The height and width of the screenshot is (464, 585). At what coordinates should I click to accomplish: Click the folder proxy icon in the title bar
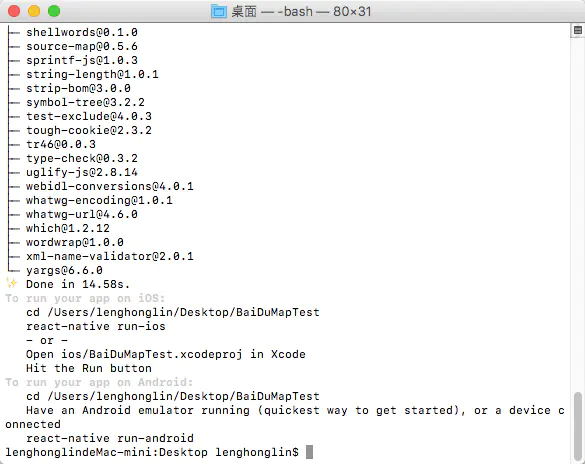[x=219, y=12]
